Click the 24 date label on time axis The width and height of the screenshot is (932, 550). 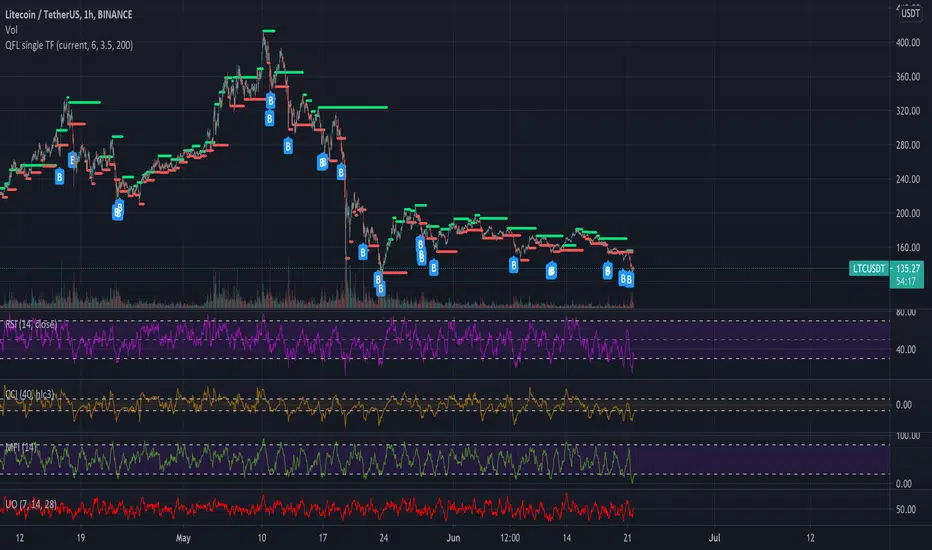tap(384, 538)
